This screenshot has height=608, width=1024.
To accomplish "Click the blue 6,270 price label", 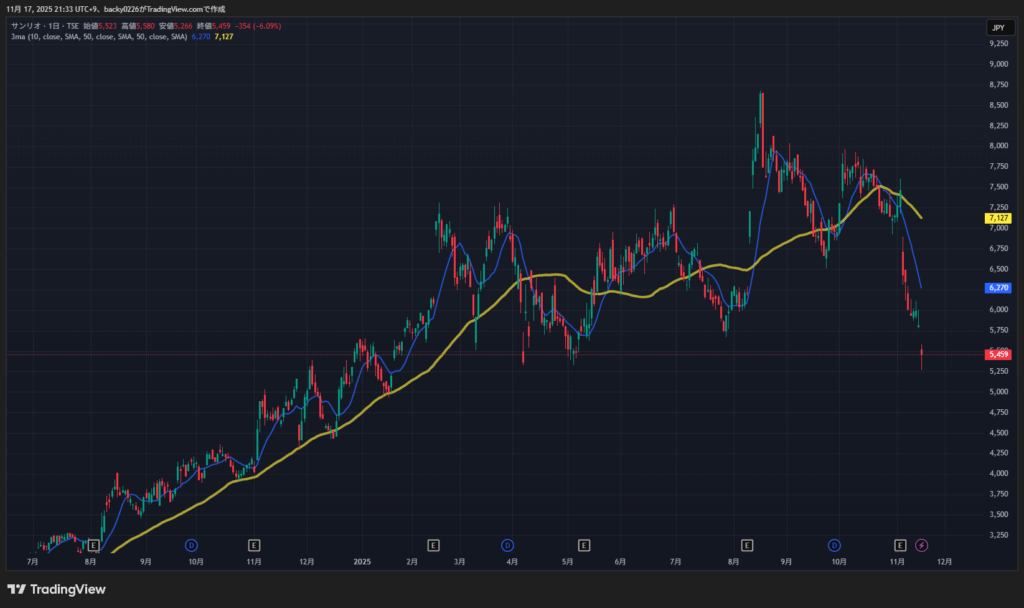I will (x=997, y=287).
